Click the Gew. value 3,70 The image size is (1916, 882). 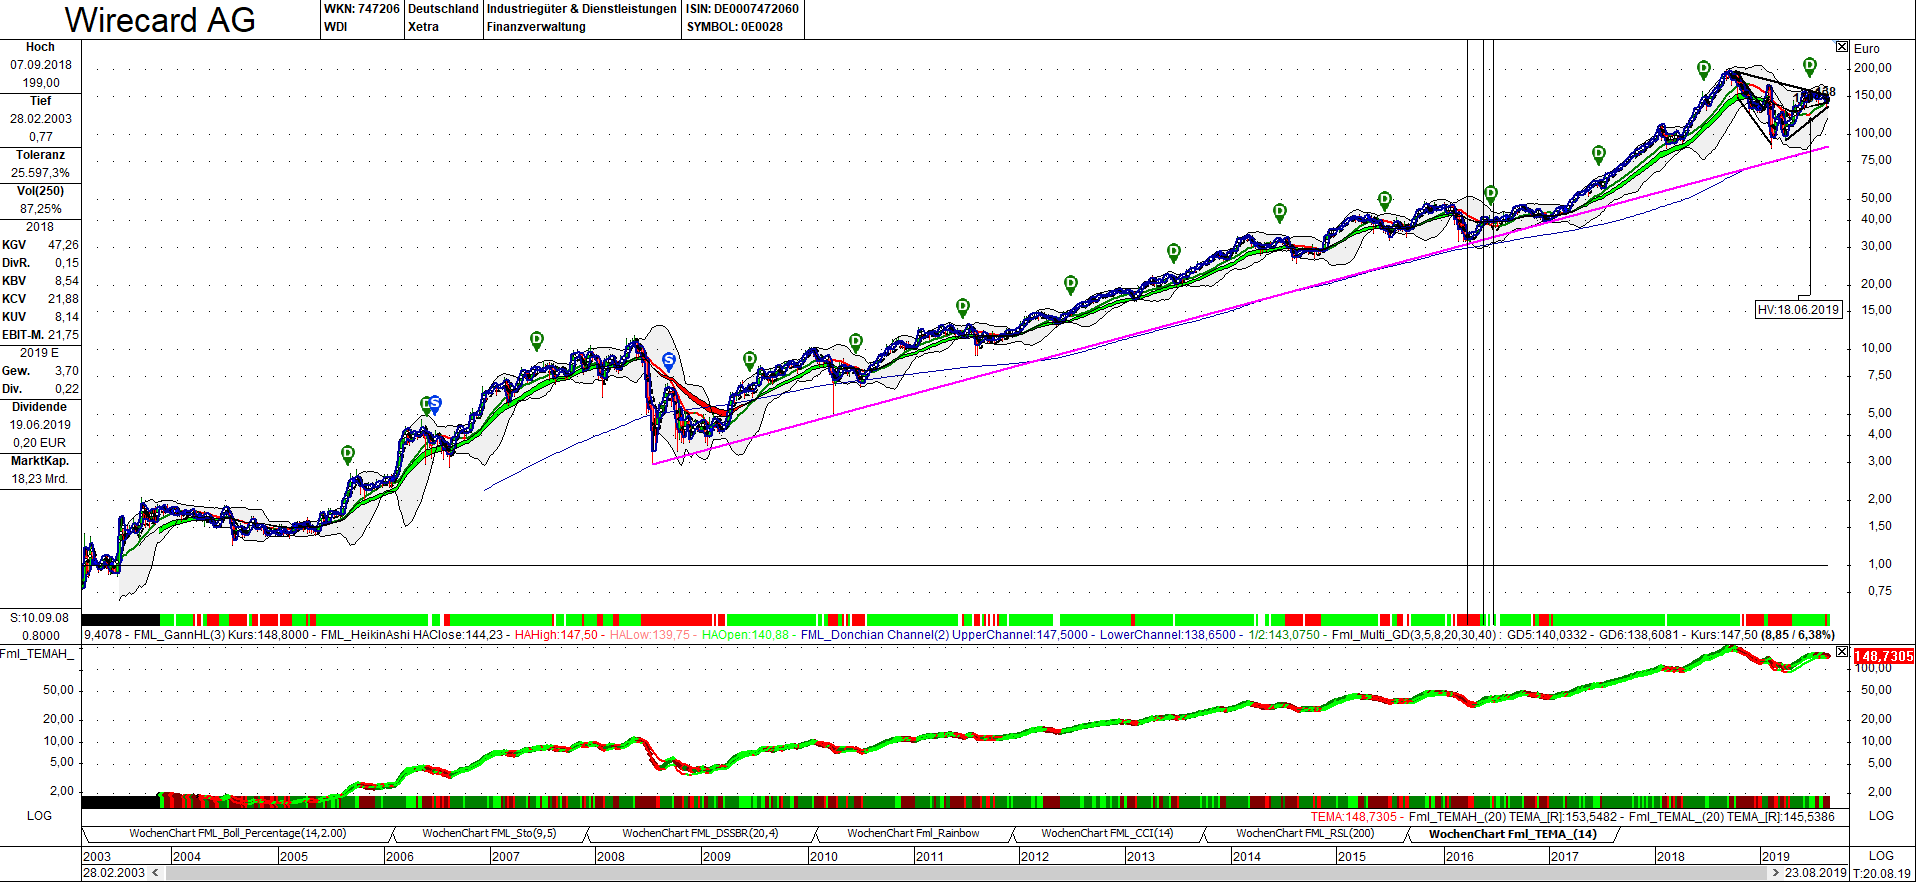tap(67, 371)
